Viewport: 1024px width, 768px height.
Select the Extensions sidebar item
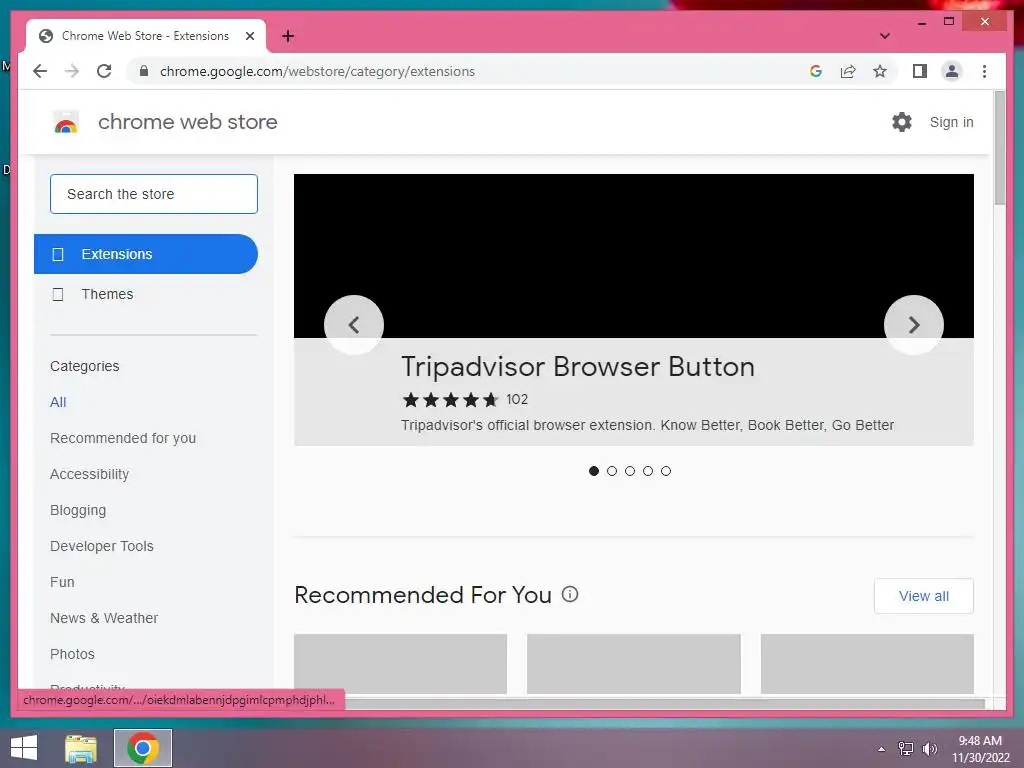point(146,254)
